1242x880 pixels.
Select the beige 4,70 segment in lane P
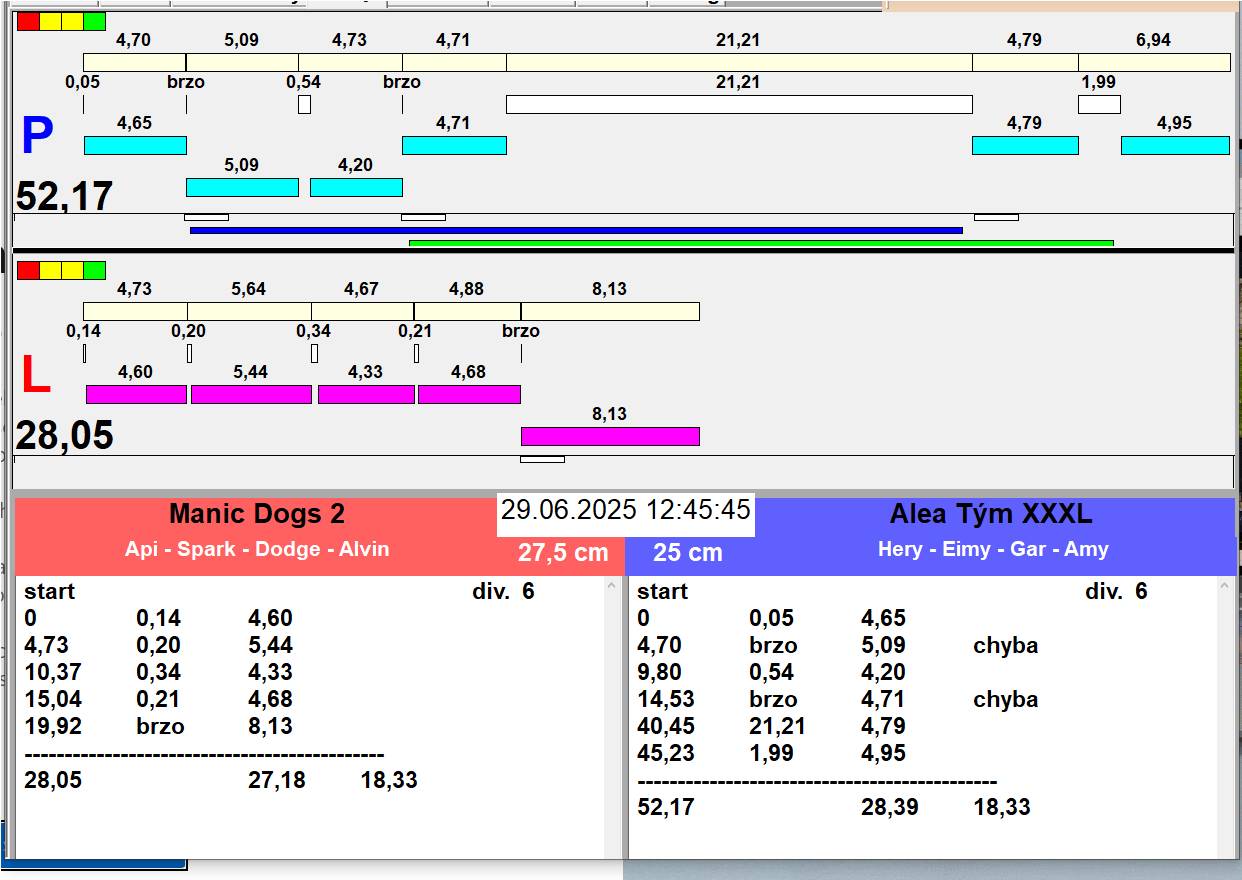click(134, 62)
